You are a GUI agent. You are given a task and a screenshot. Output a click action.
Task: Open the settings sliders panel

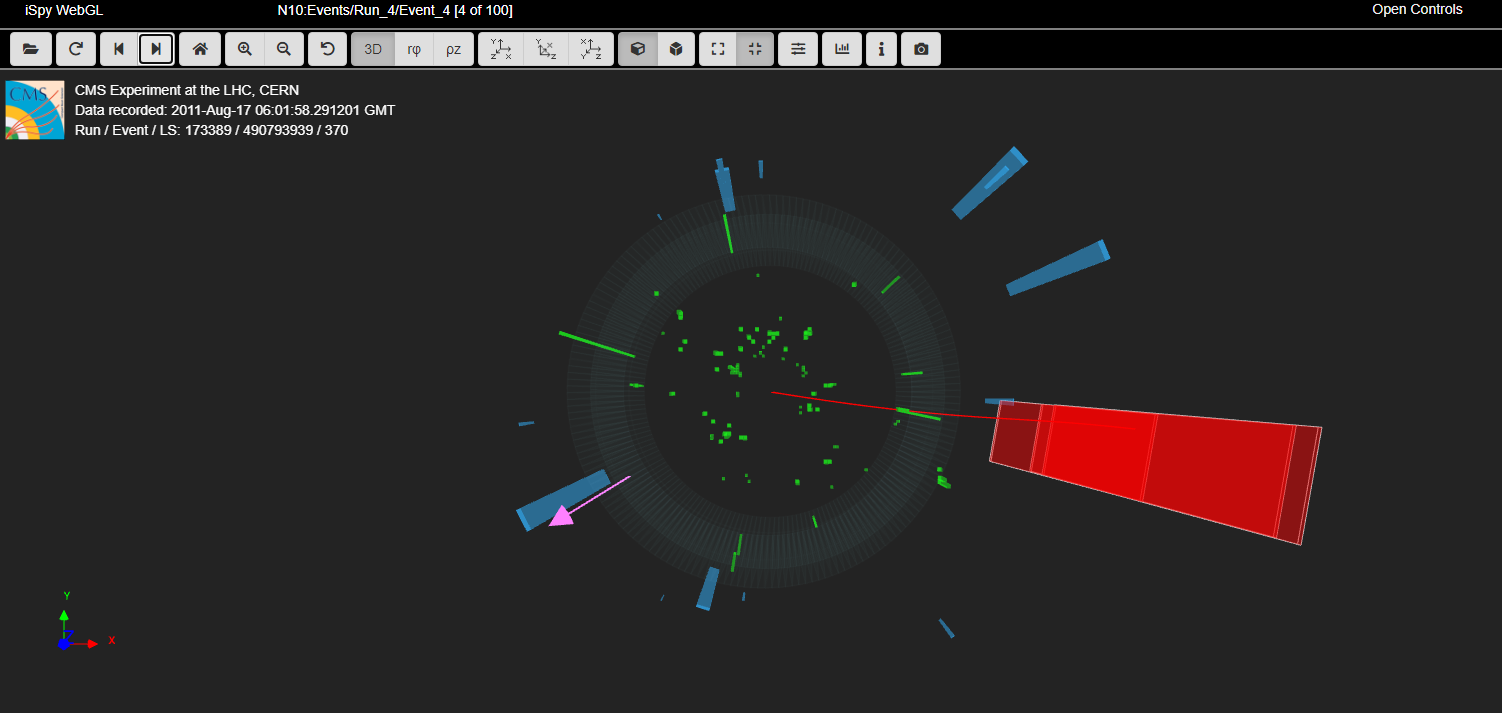click(x=798, y=49)
